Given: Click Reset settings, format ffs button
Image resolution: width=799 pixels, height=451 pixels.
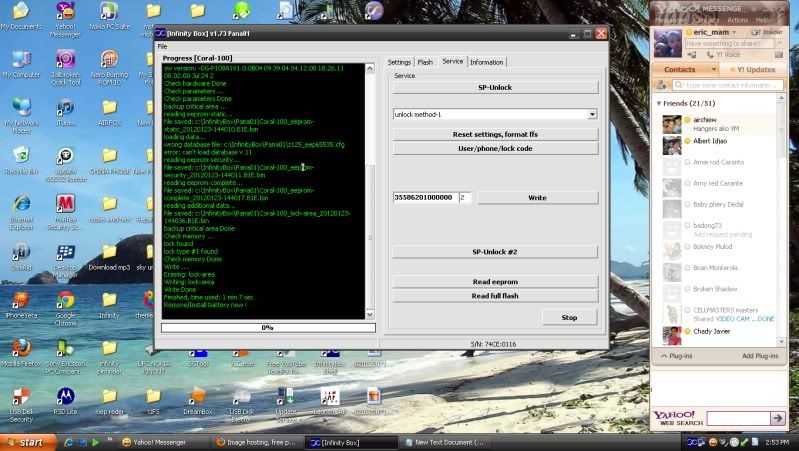Looking at the screenshot, I should click(495, 134).
